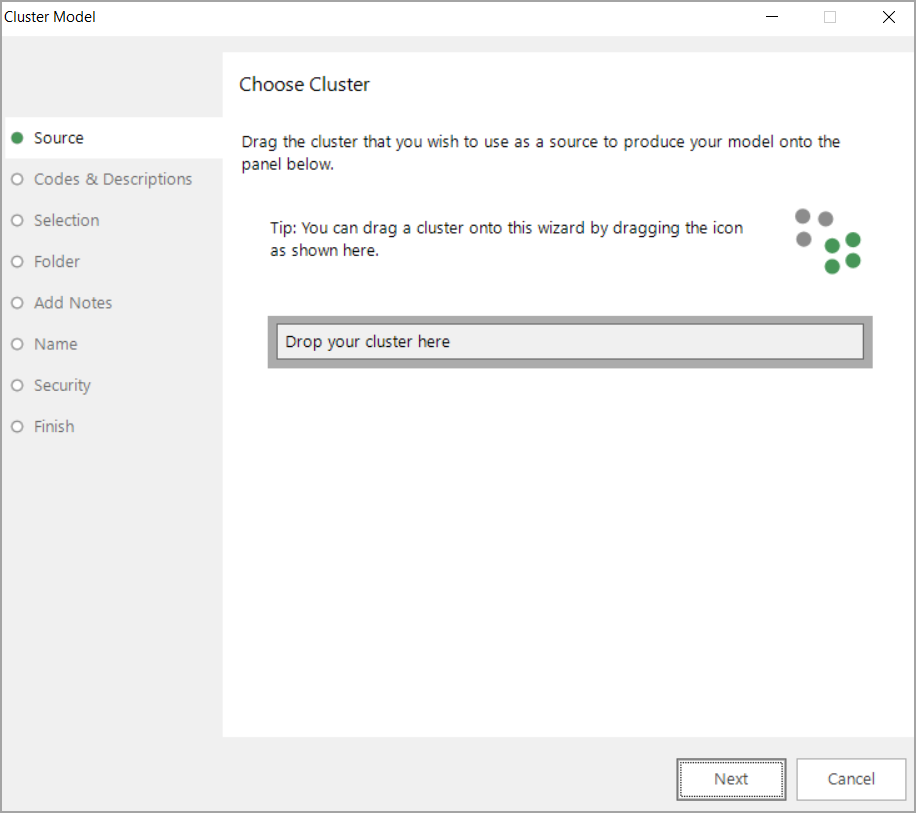Jump to the Name step

(55, 344)
